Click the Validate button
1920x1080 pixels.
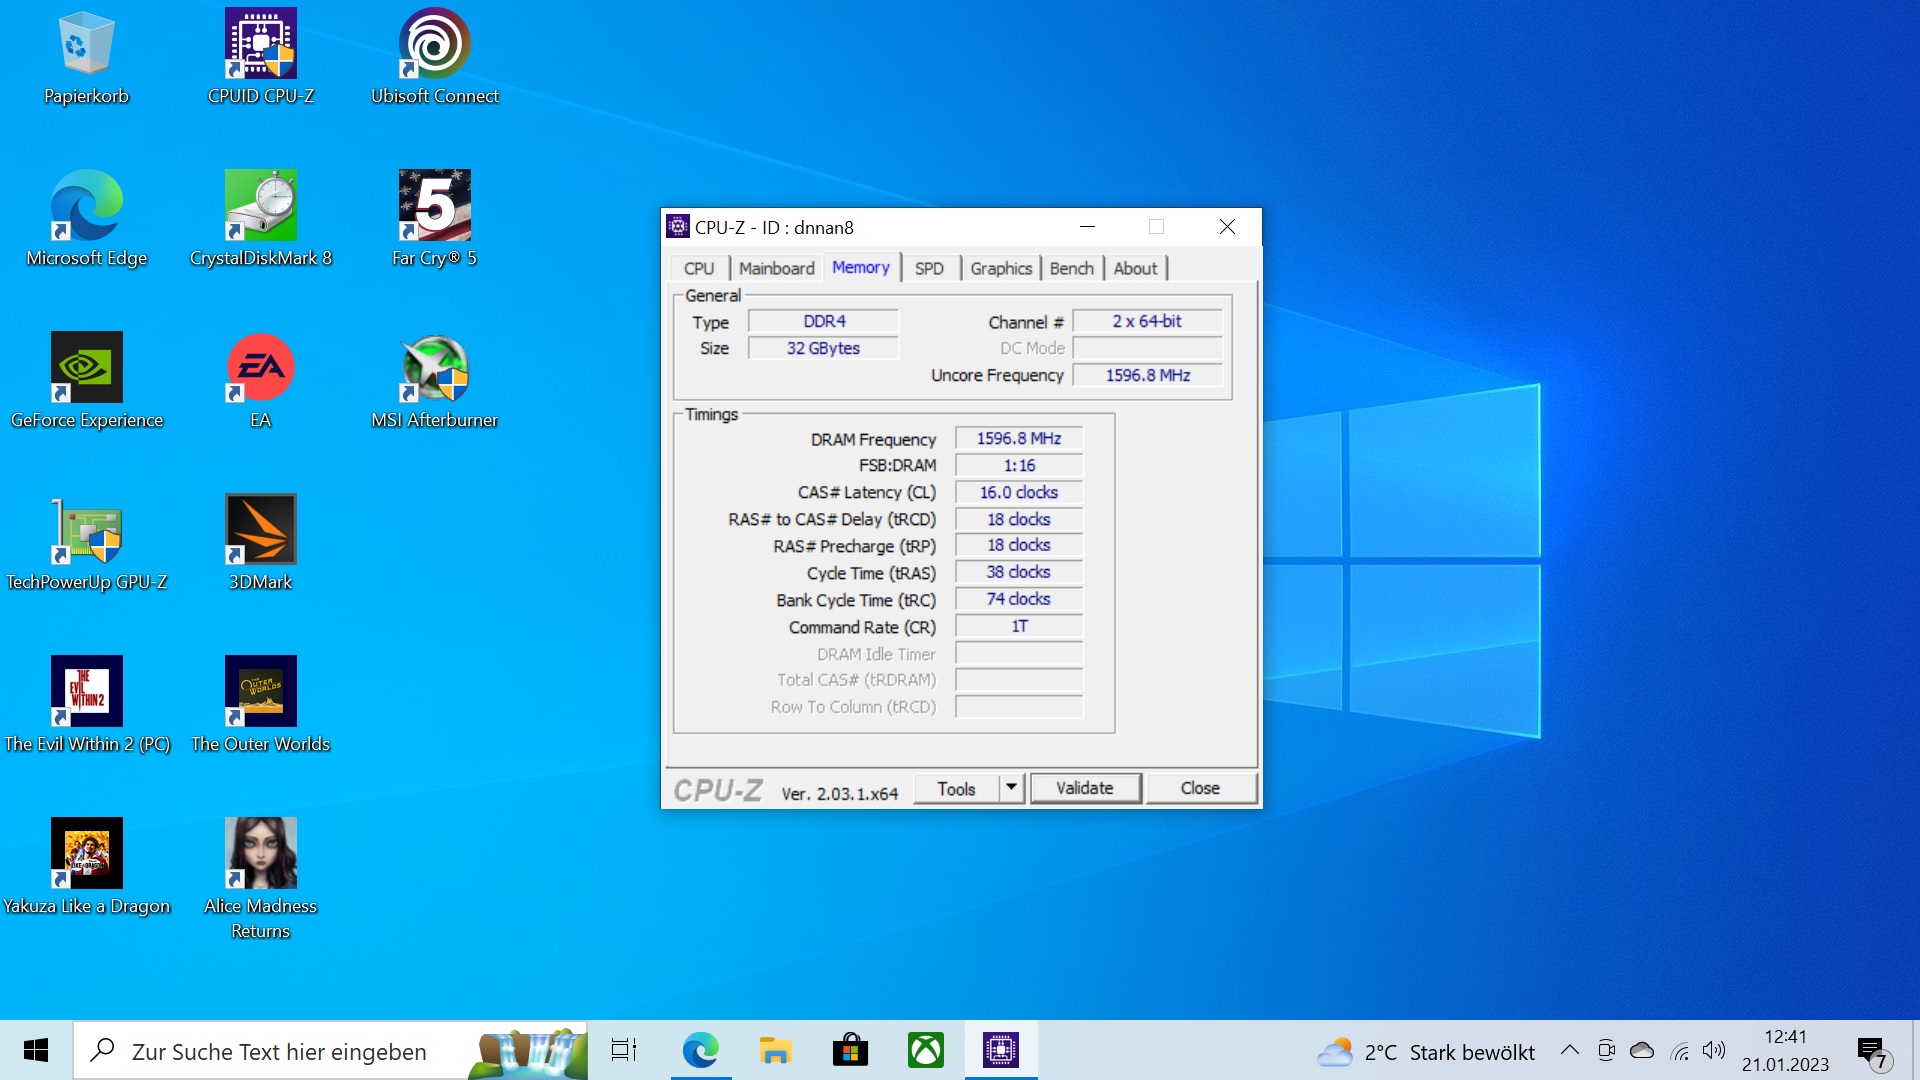(x=1085, y=788)
